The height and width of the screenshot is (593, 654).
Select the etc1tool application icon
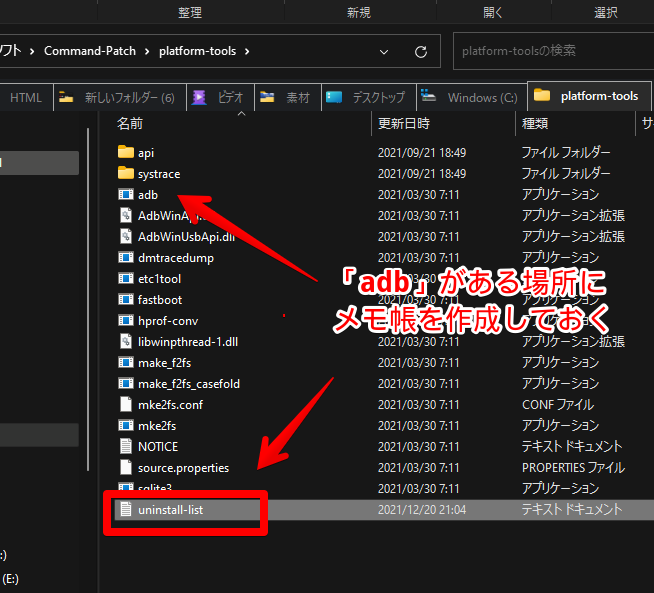pyautogui.click(x=126, y=278)
